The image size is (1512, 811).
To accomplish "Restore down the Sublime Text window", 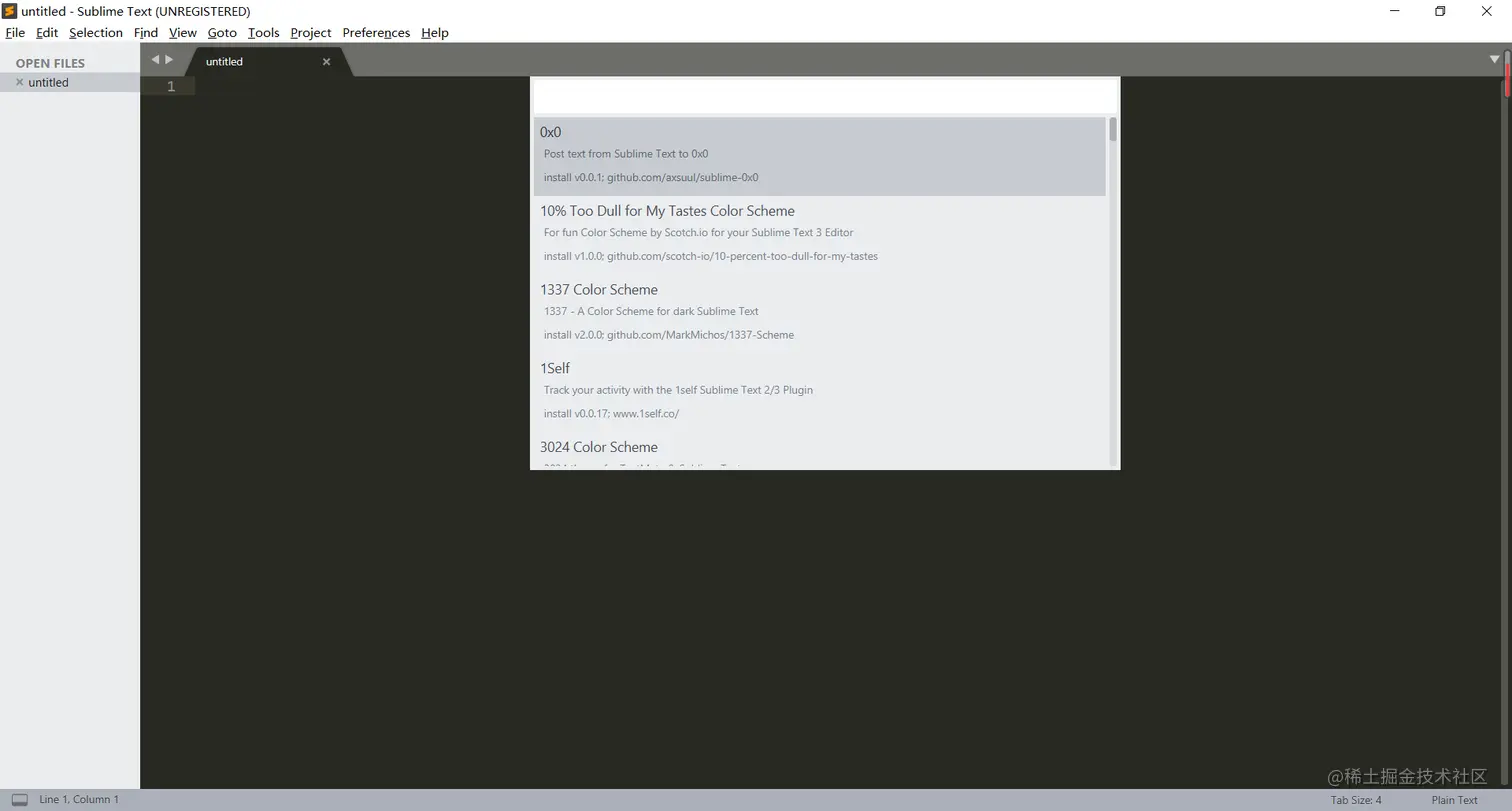I will point(1440,11).
